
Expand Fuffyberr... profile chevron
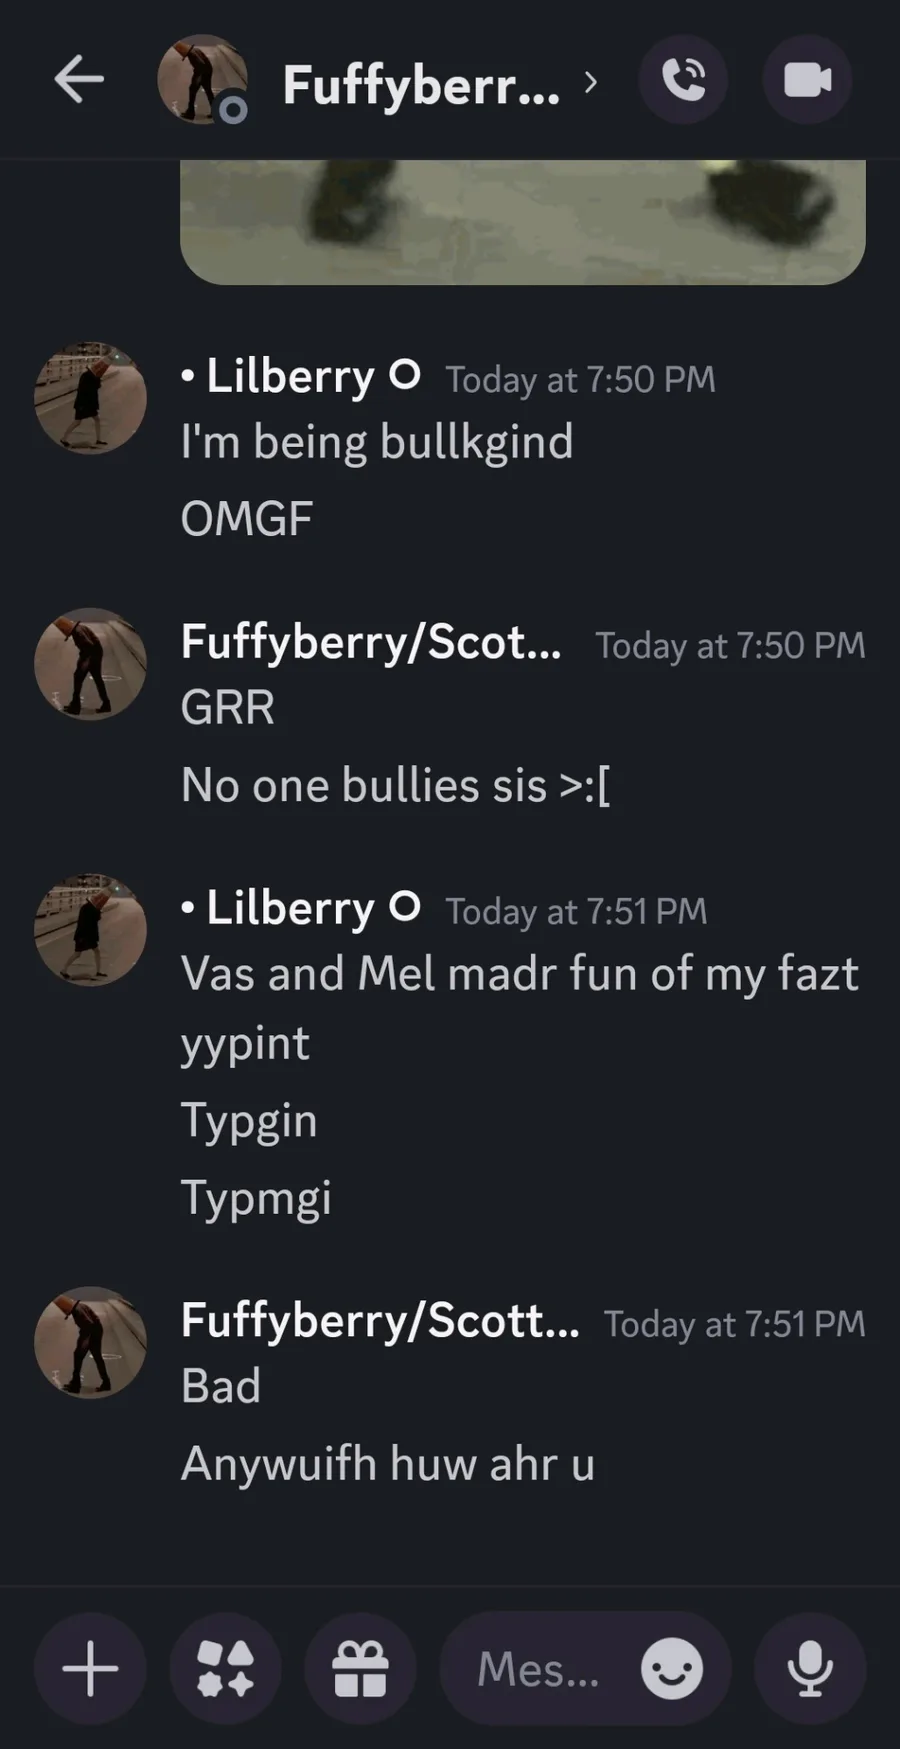pyautogui.click(x=591, y=82)
